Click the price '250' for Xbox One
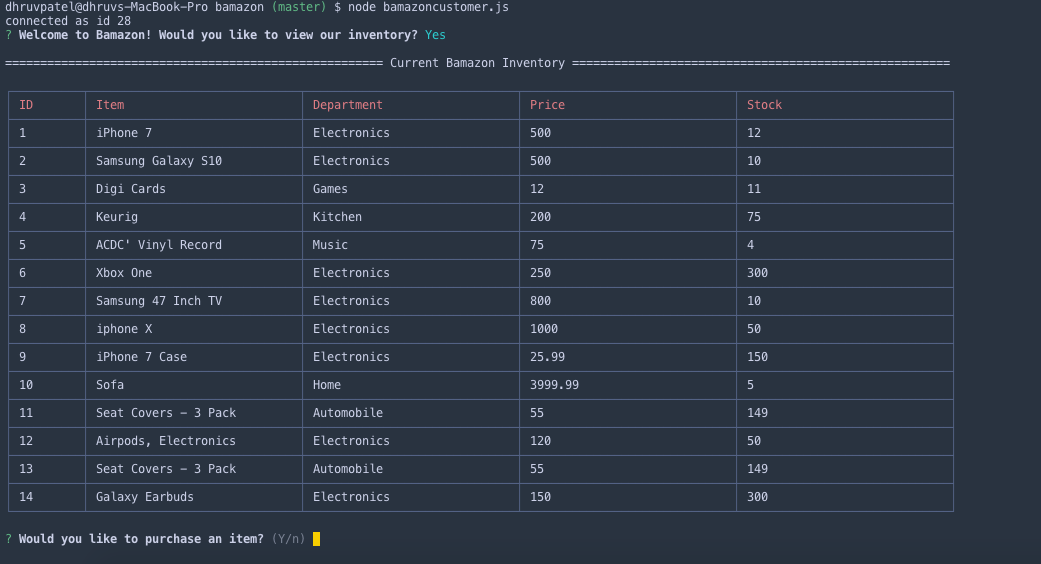Screen dimensions: 1041x564 [x=540, y=273]
